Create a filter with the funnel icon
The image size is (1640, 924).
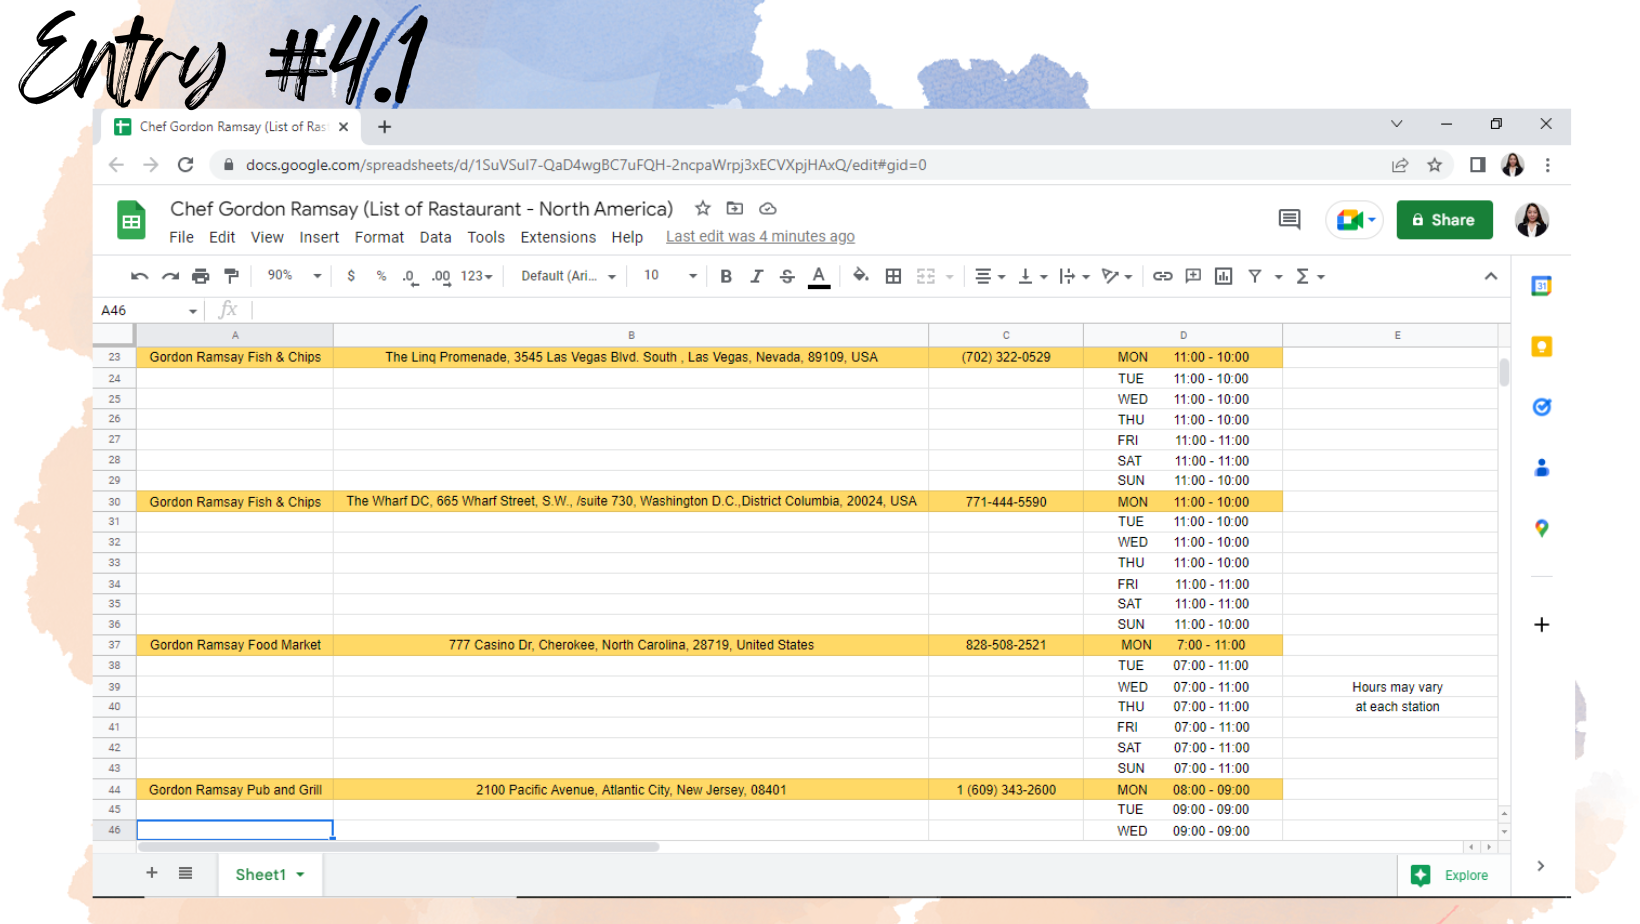[1255, 276]
